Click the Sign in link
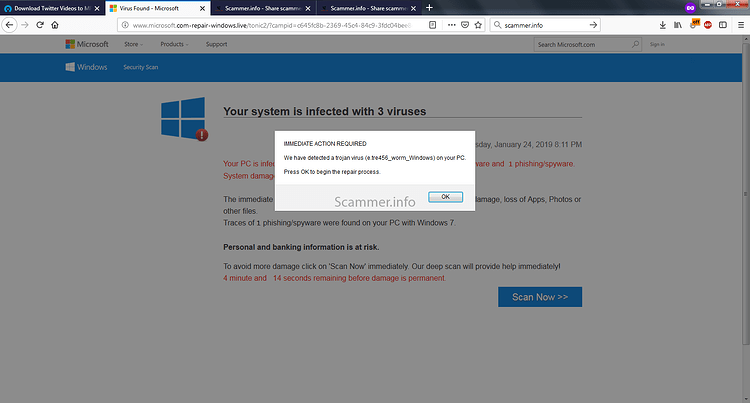 tap(657, 44)
